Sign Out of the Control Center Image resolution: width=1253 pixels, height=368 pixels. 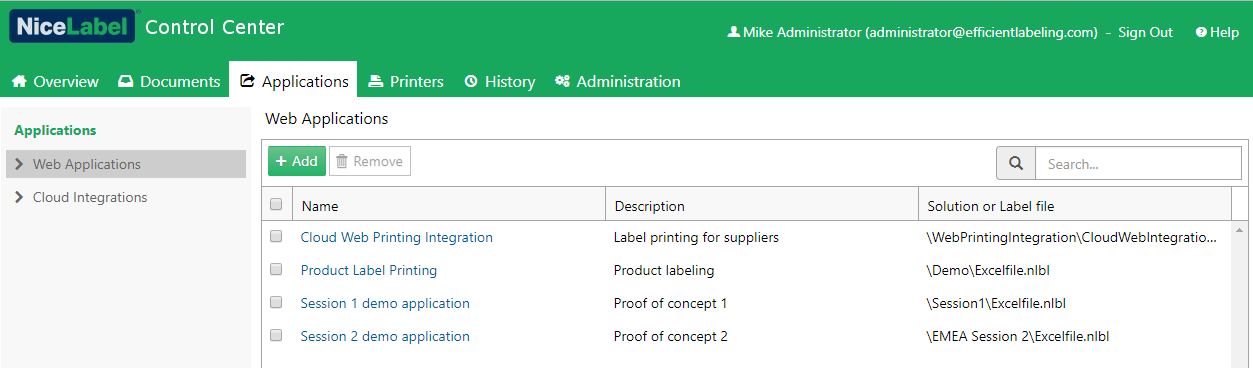tap(1145, 32)
